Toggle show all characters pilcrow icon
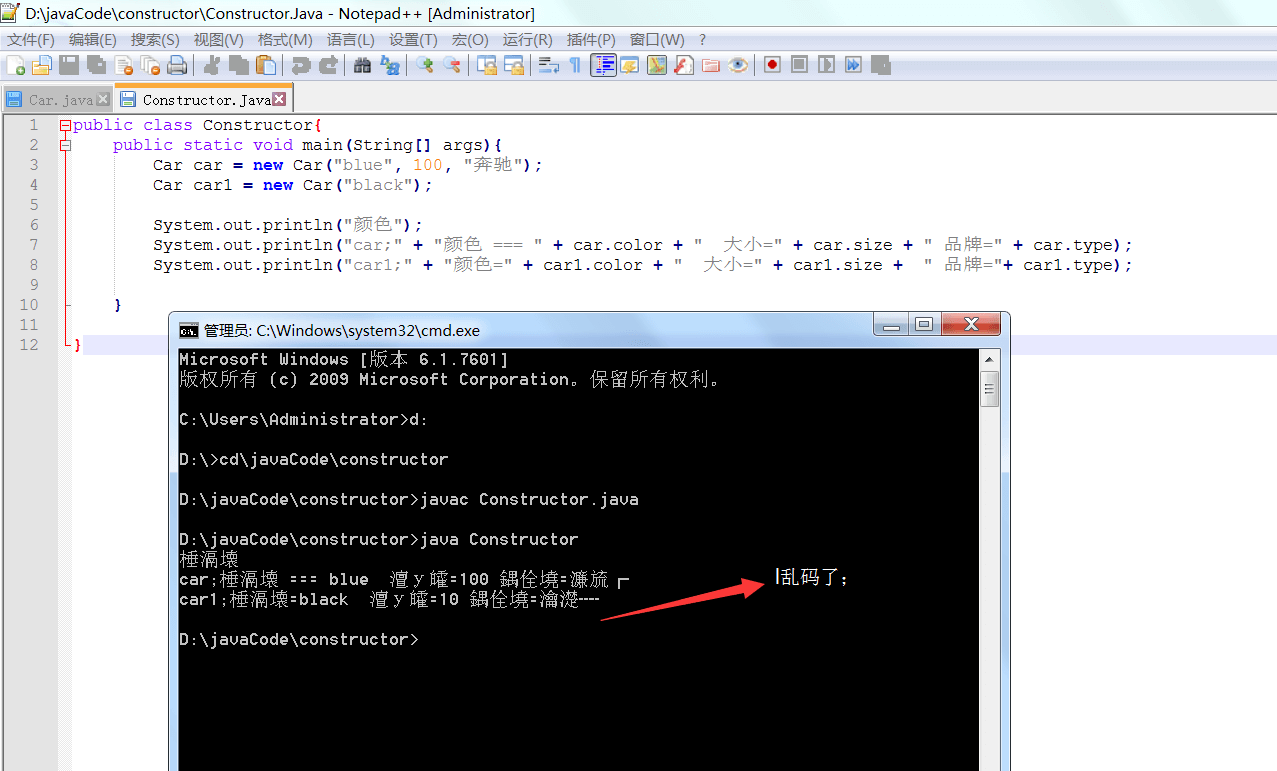 pos(575,65)
